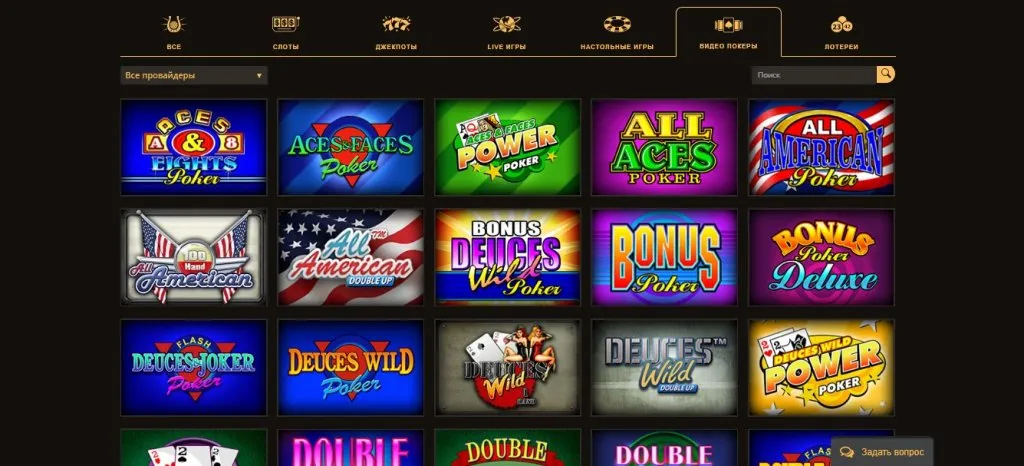Select the 777 jackpots icon
Screen dimensions: 1024x466
396,25
